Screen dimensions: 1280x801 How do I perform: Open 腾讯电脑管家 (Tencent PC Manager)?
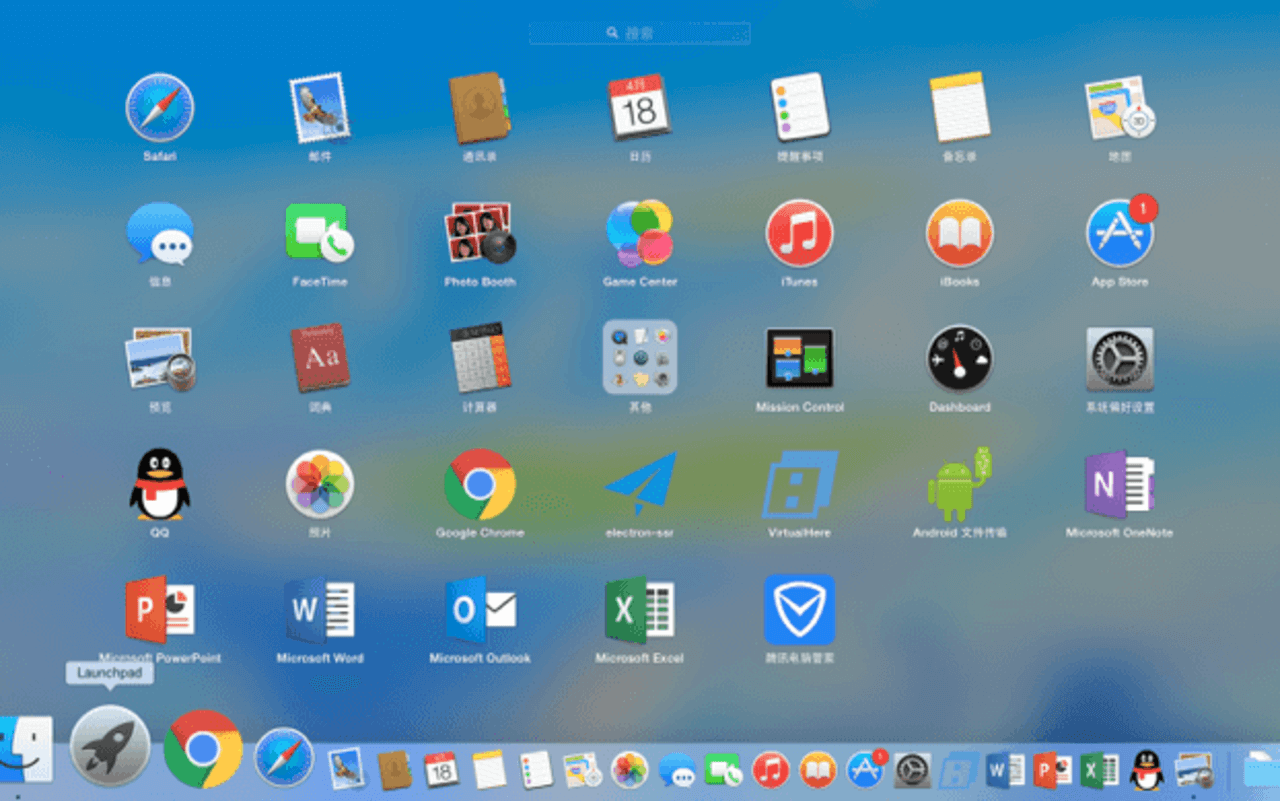coord(800,609)
